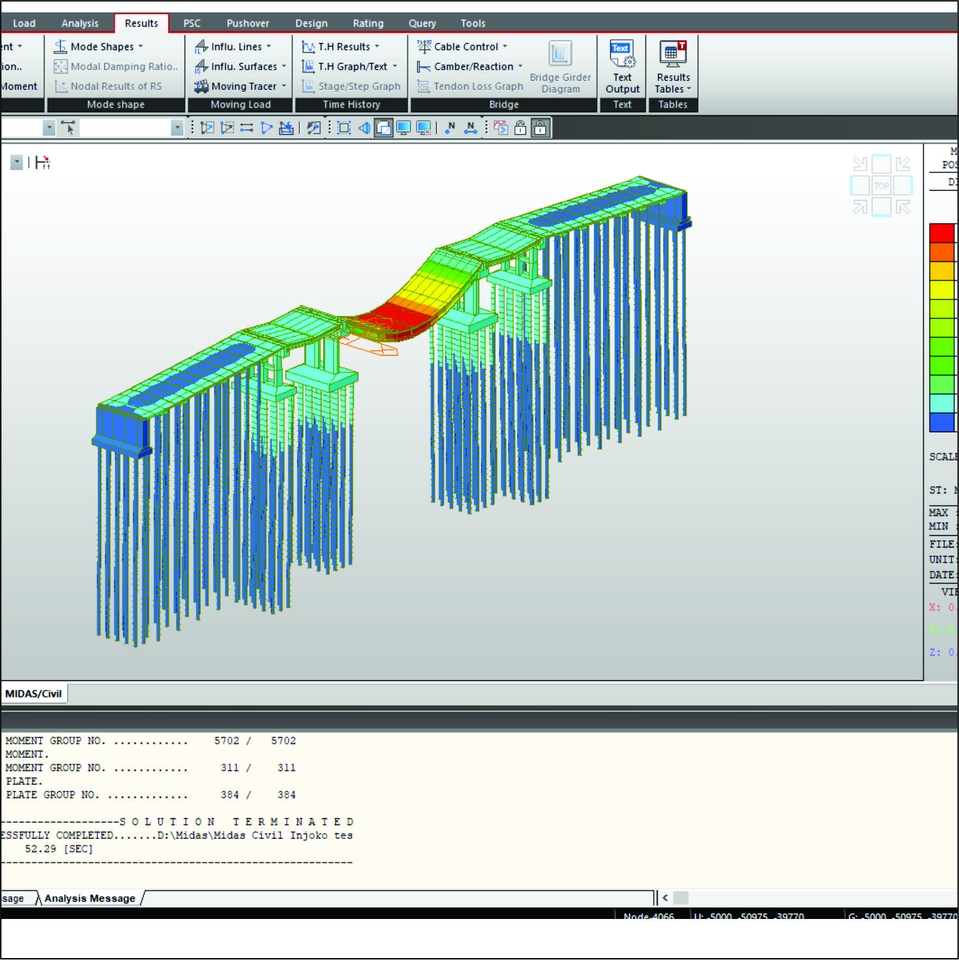Open the Cable Control dropdown
This screenshot has width=959, height=960.
coord(462,46)
